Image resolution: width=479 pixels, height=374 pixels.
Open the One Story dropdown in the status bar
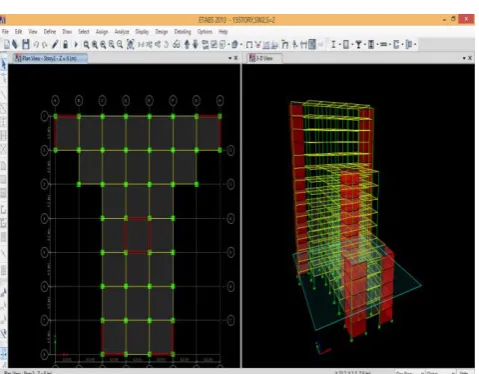[409, 372]
